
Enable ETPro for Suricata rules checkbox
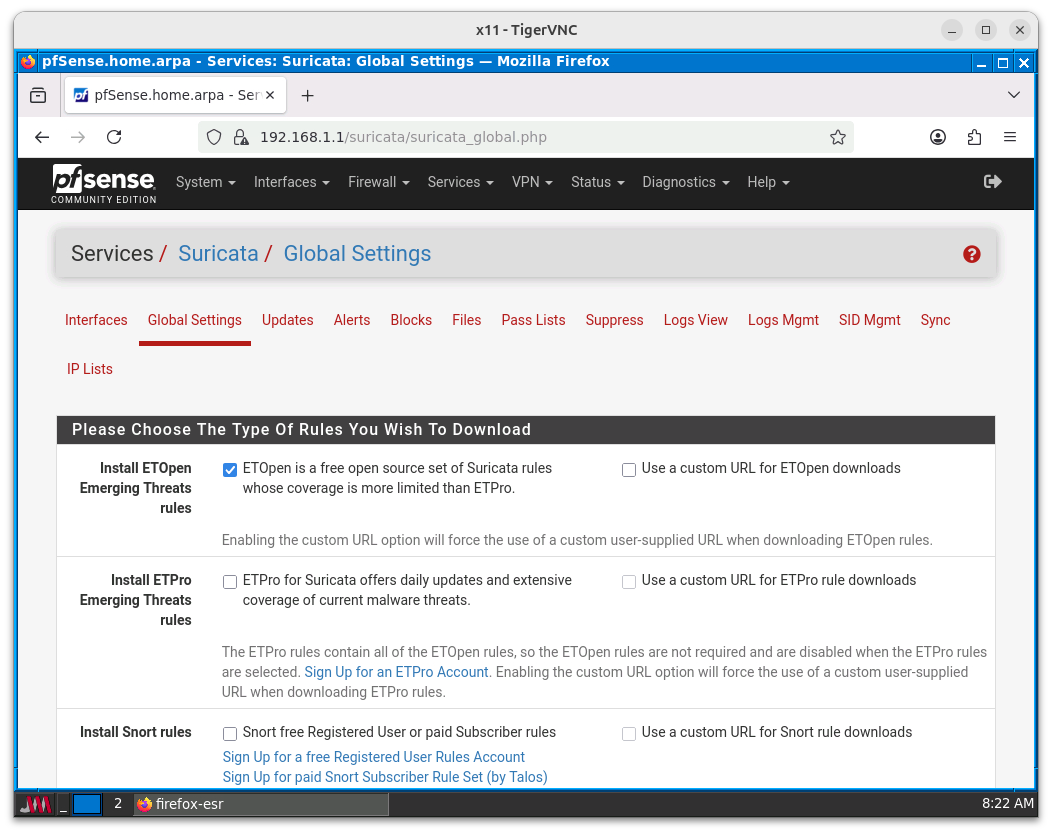230,582
